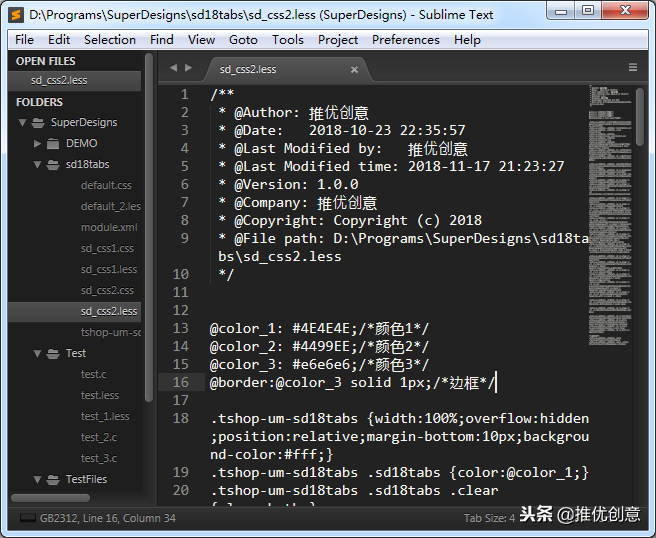The image size is (656, 538).
Task: Open the Goto menu
Action: pos(243,40)
